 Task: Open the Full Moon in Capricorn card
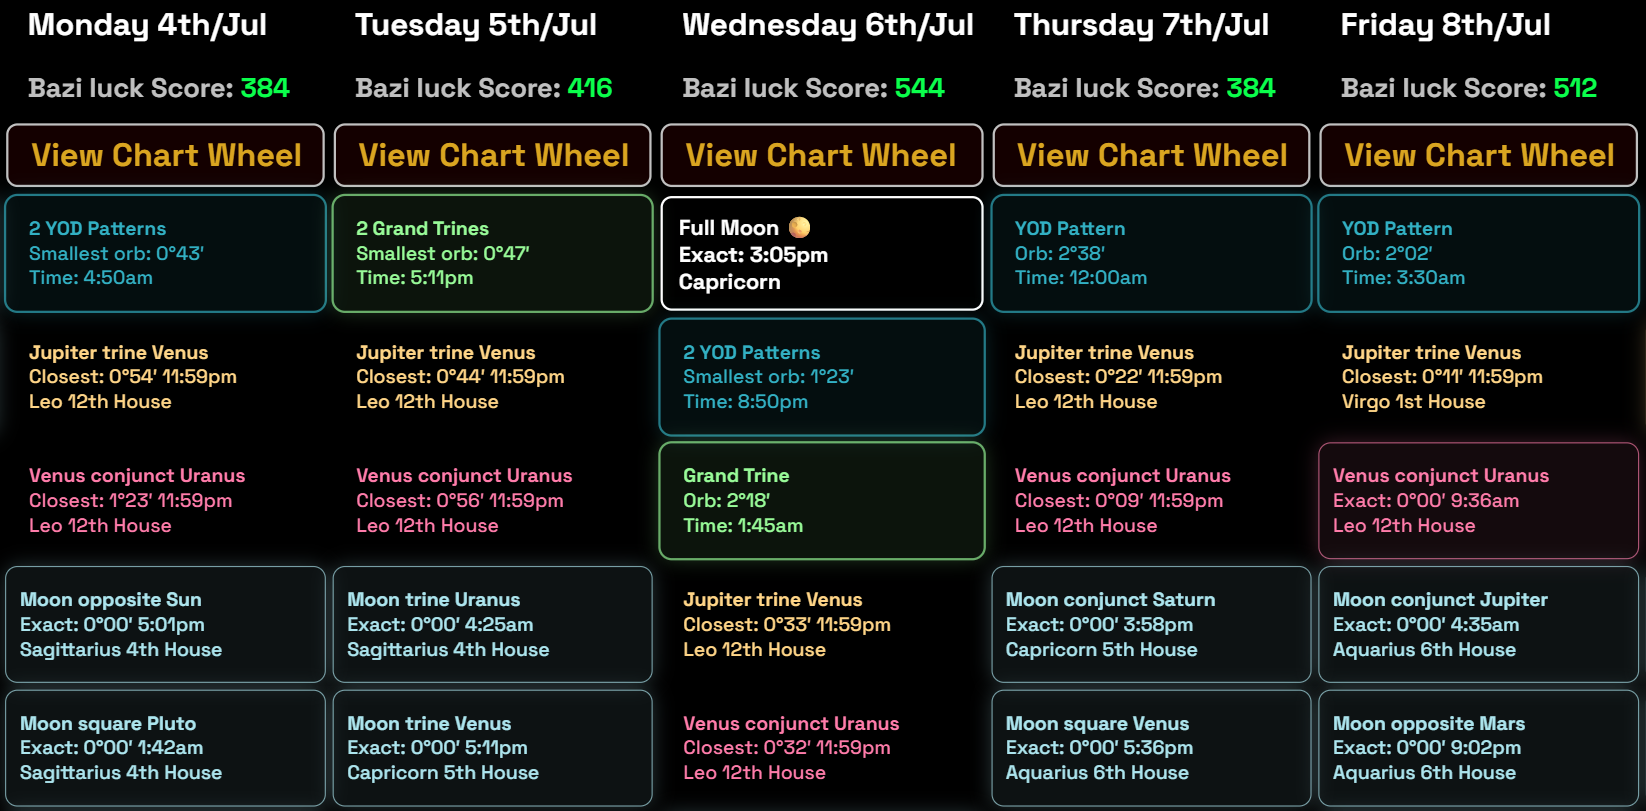(x=821, y=254)
